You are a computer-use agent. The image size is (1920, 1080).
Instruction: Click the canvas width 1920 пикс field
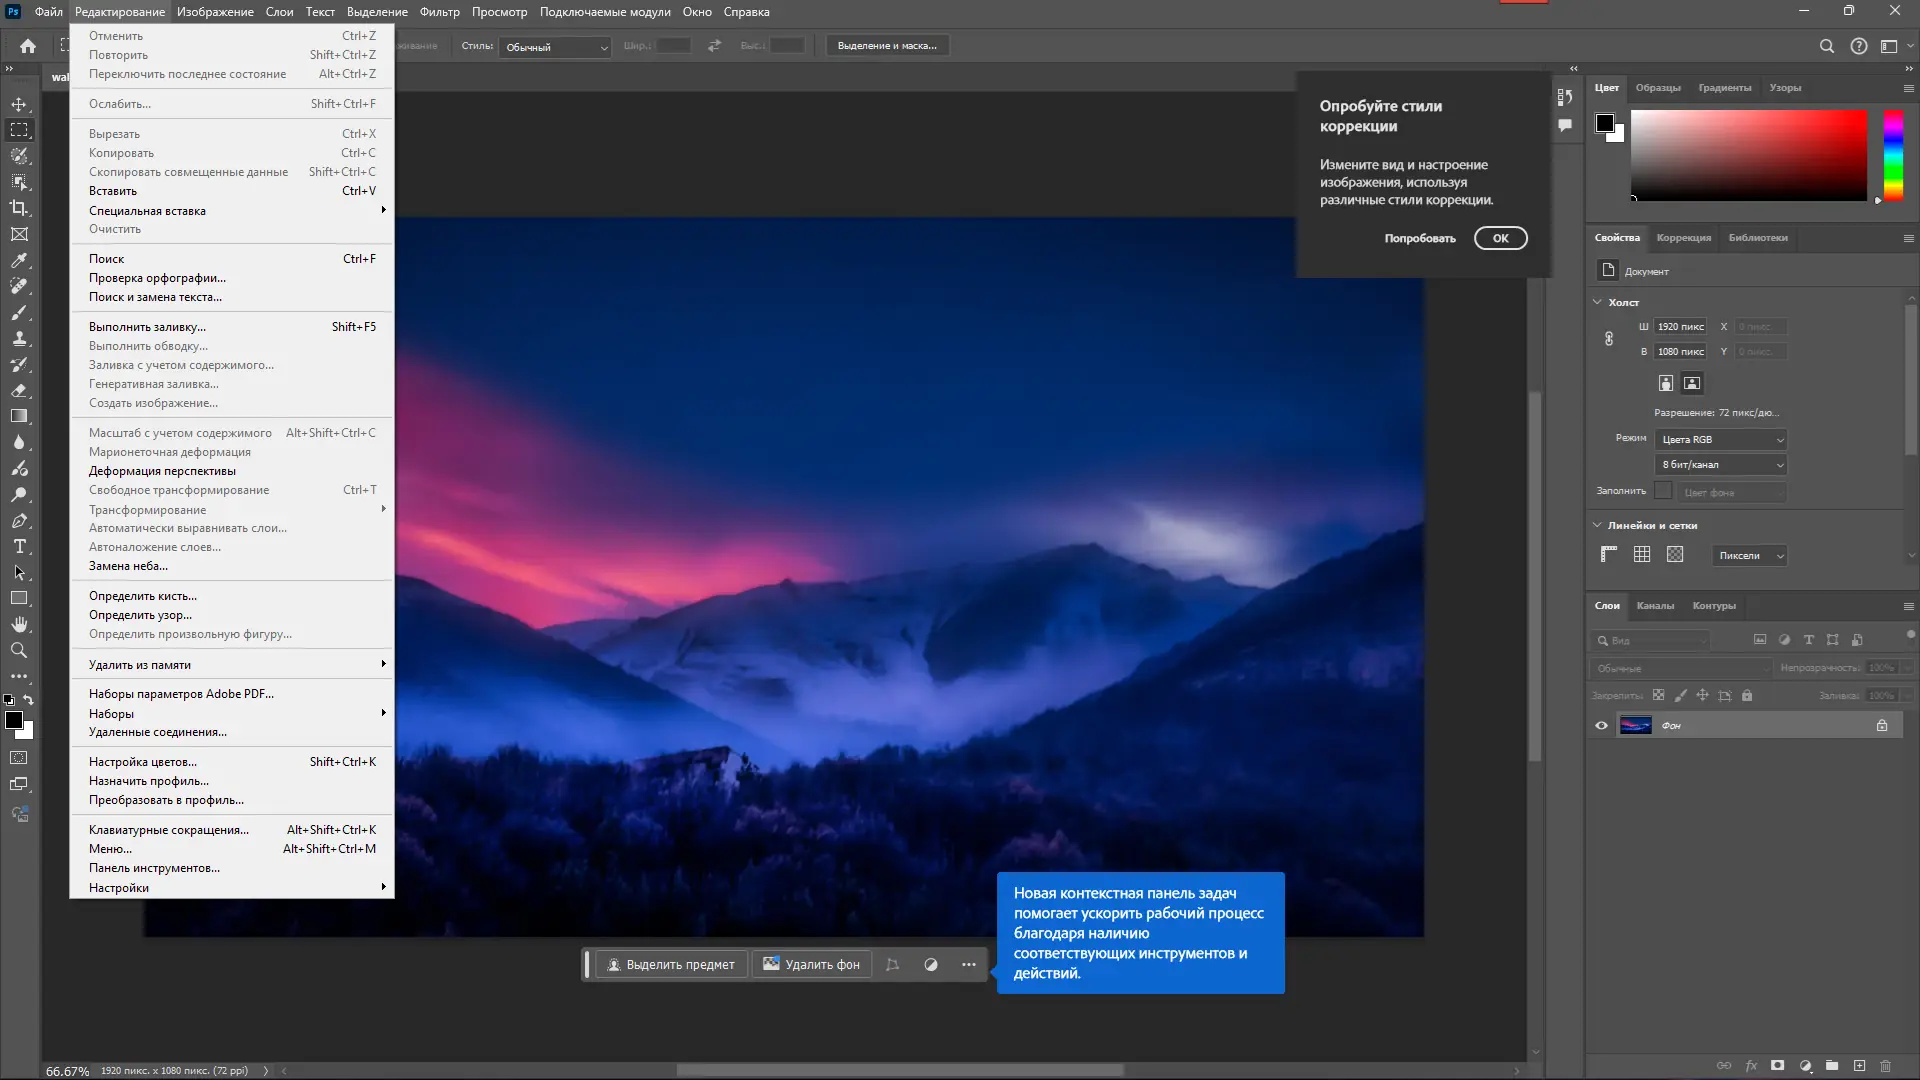coord(1680,327)
